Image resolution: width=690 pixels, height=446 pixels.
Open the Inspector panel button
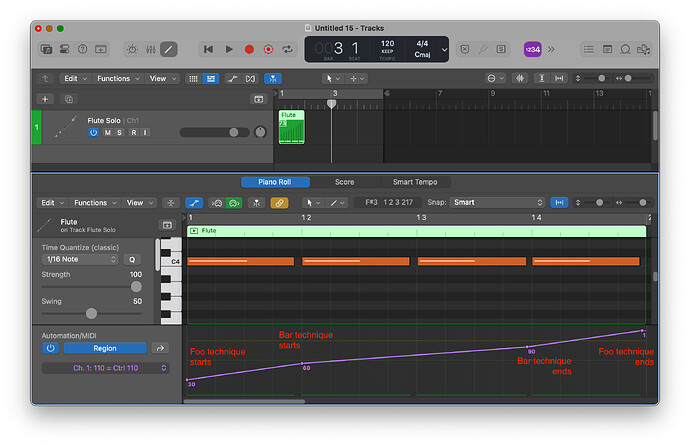(64, 49)
